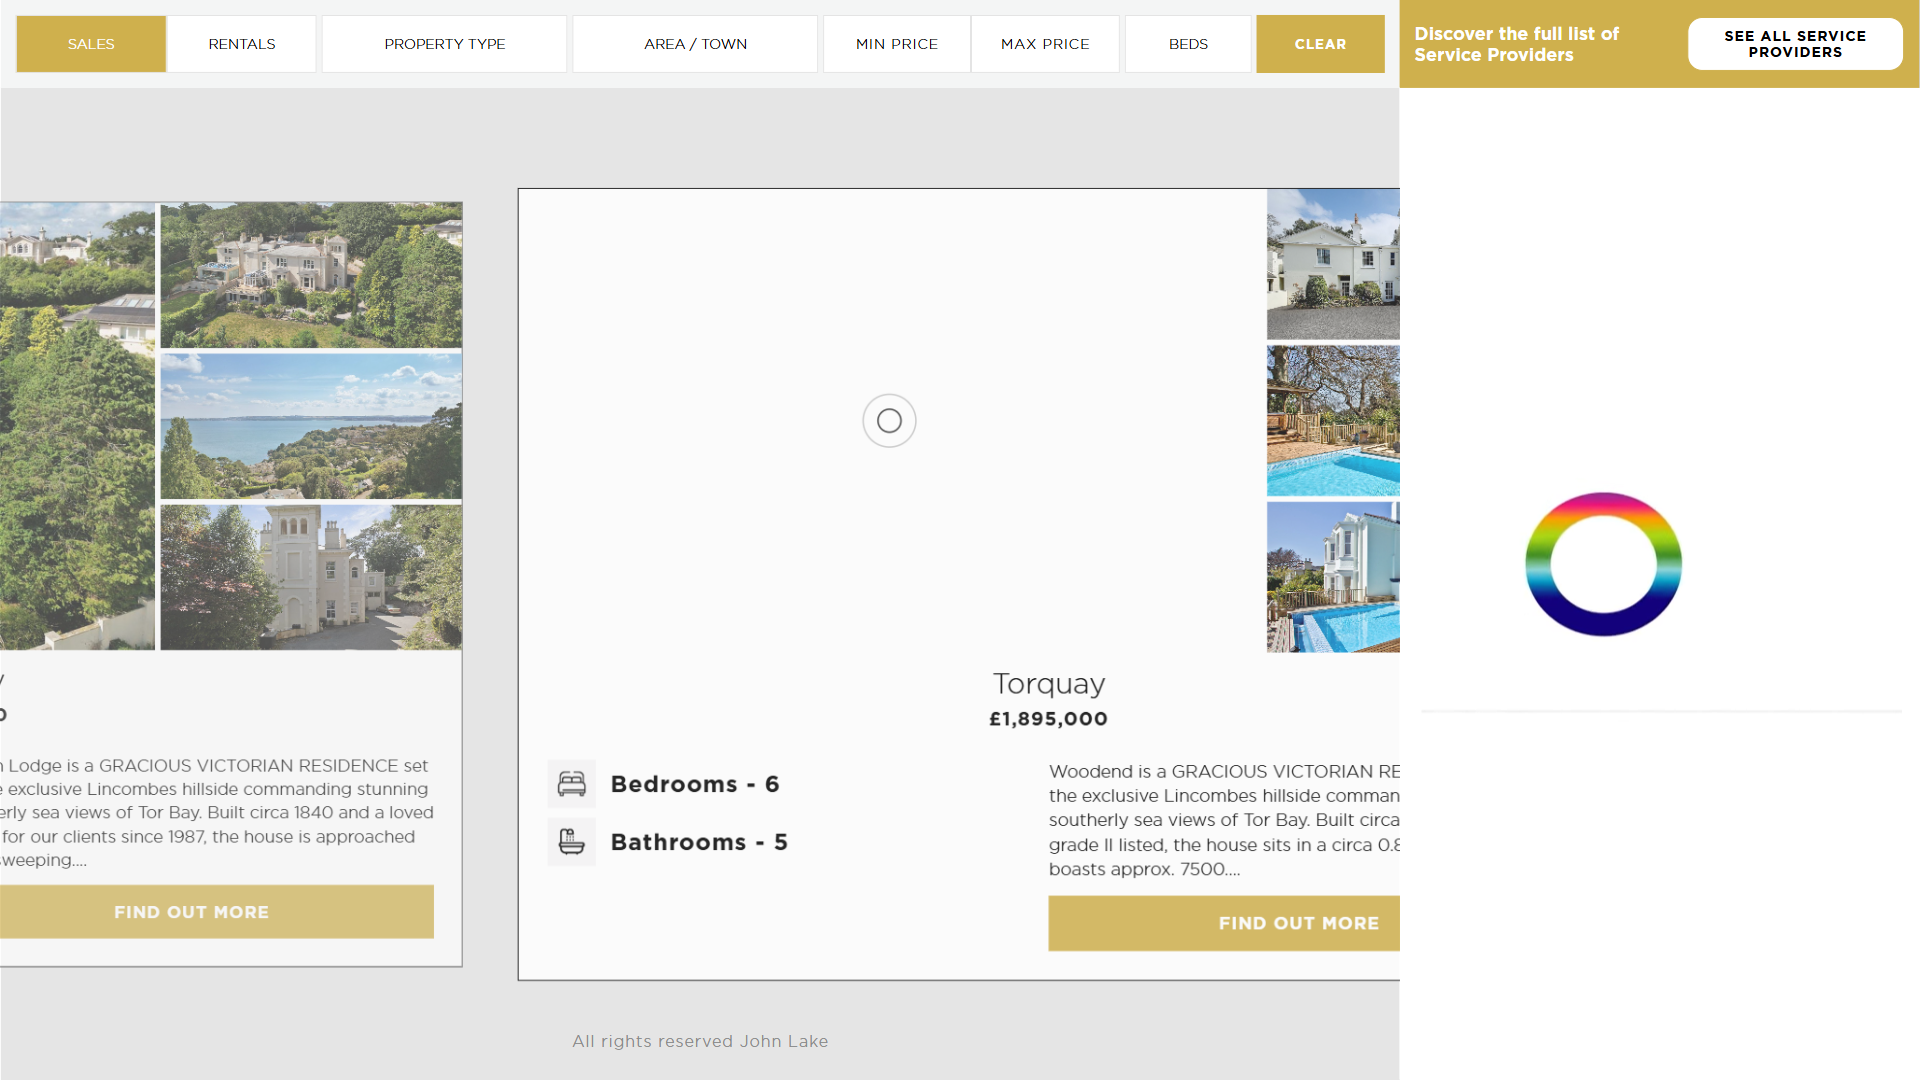Click the rainbow color ring
This screenshot has height=1080, width=1920.
click(1603, 564)
